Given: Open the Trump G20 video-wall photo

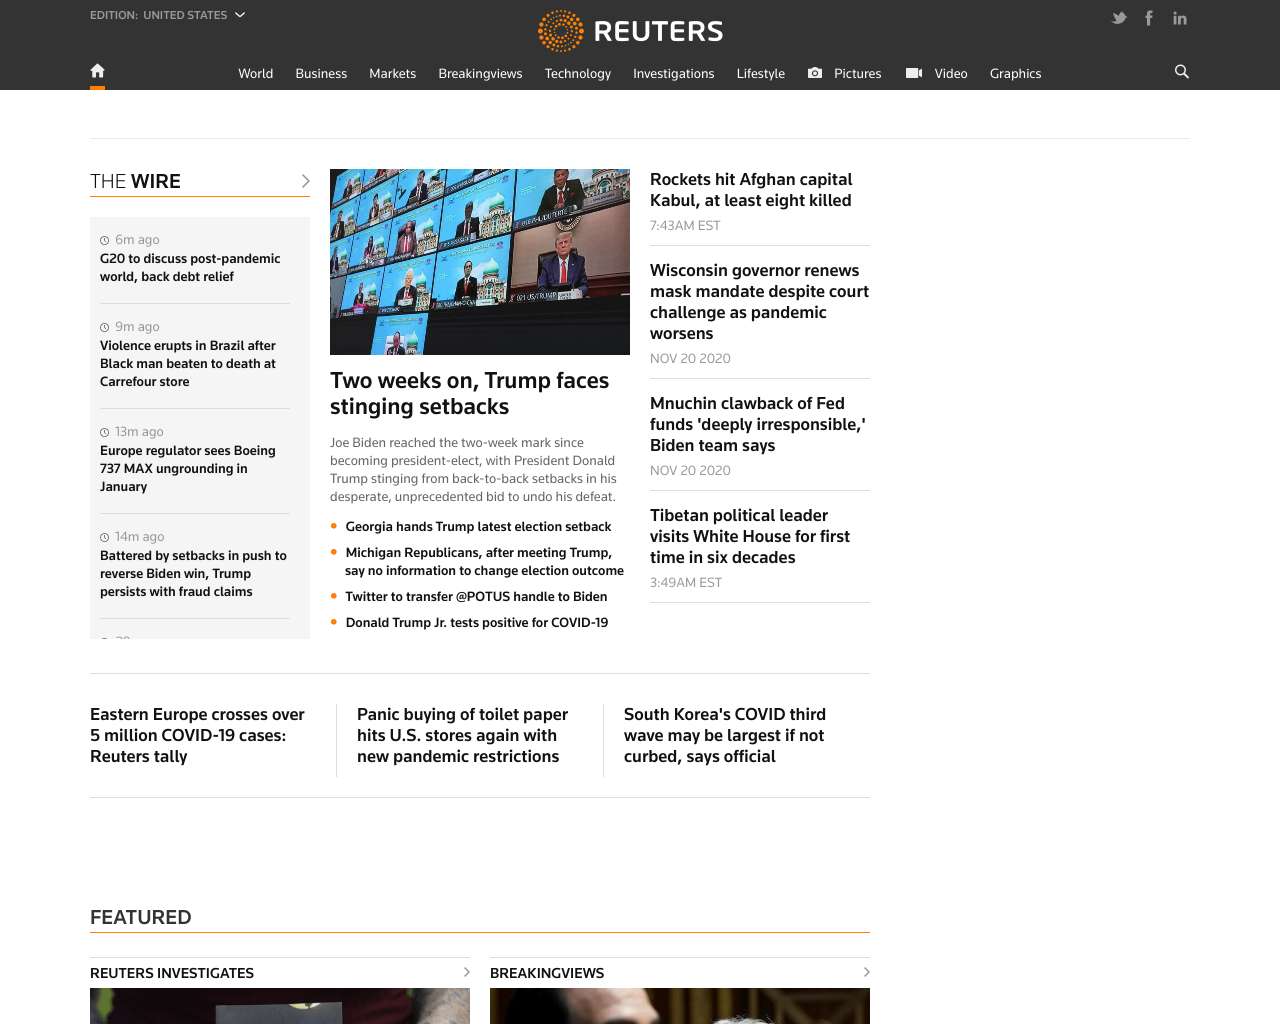Looking at the screenshot, I should 480,262.
